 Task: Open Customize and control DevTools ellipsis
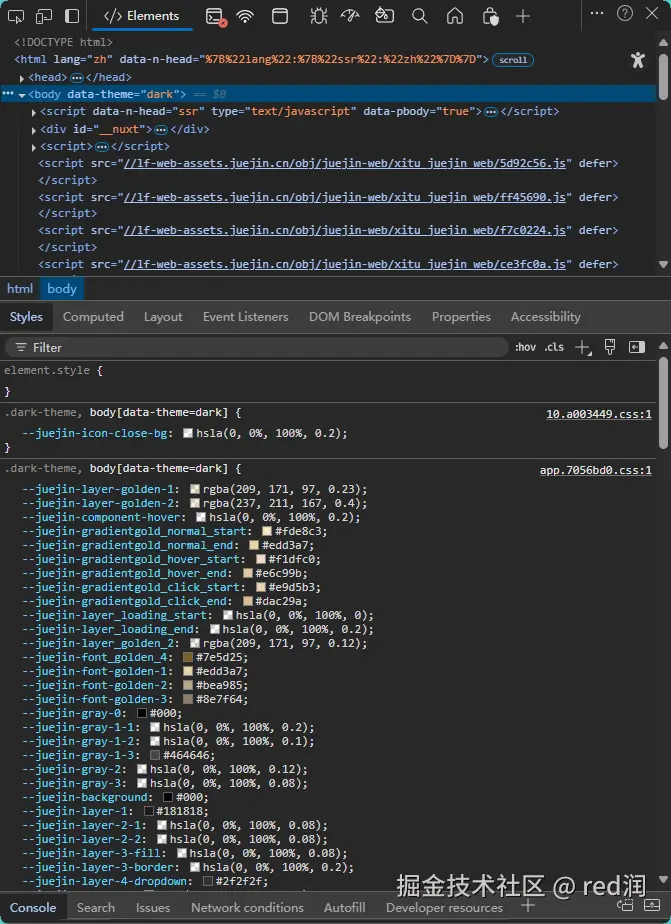pos(597,13)
